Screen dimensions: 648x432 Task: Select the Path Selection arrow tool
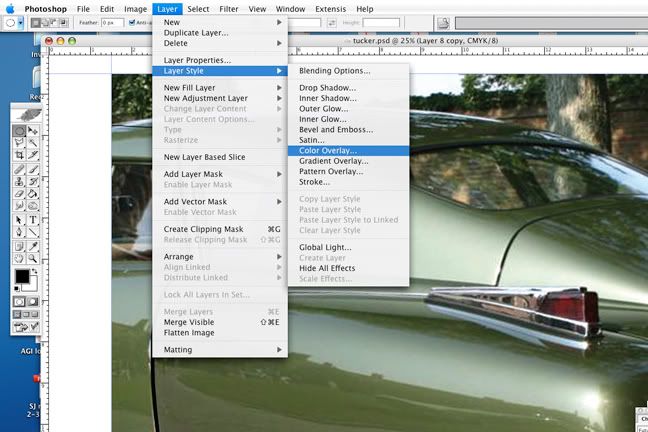click(x=19, y=220)
